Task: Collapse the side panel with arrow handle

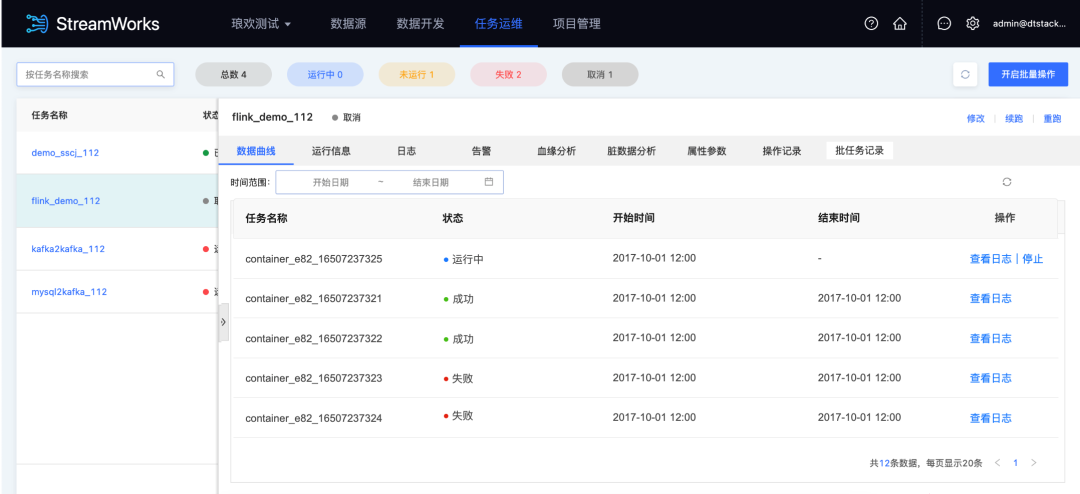Action: [x=223, y=322]
